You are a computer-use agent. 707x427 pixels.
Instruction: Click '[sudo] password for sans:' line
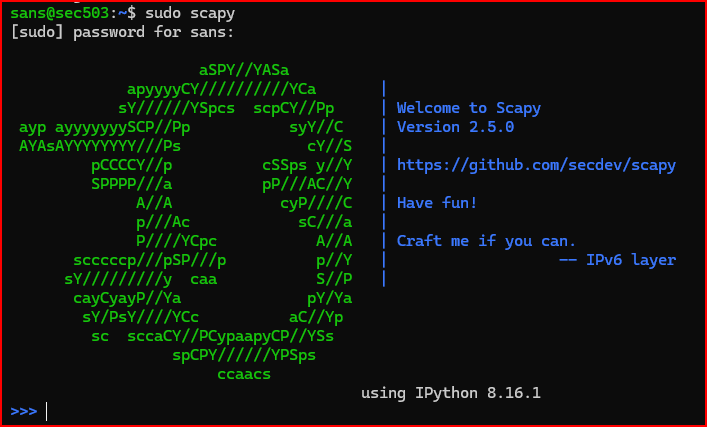122,32
